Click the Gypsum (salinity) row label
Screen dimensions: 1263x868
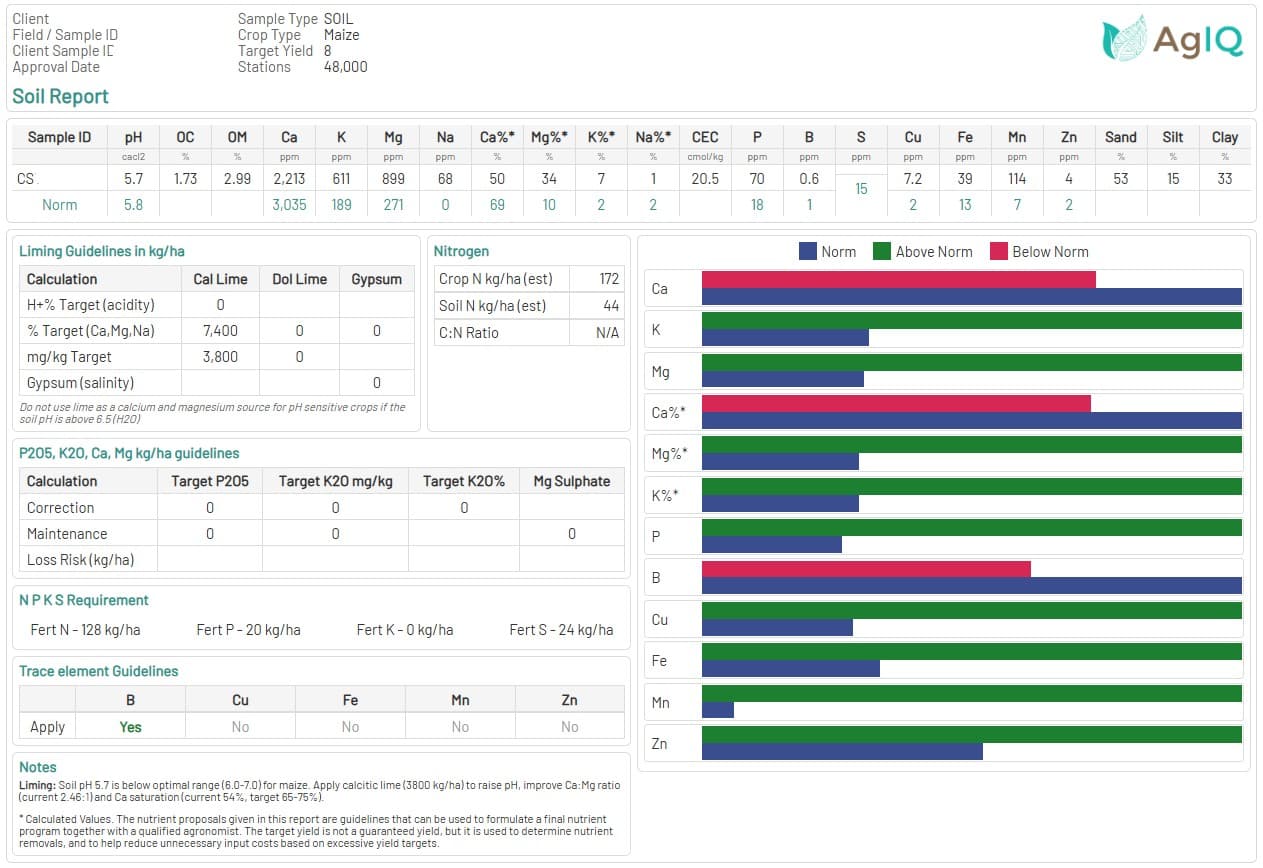80,383
